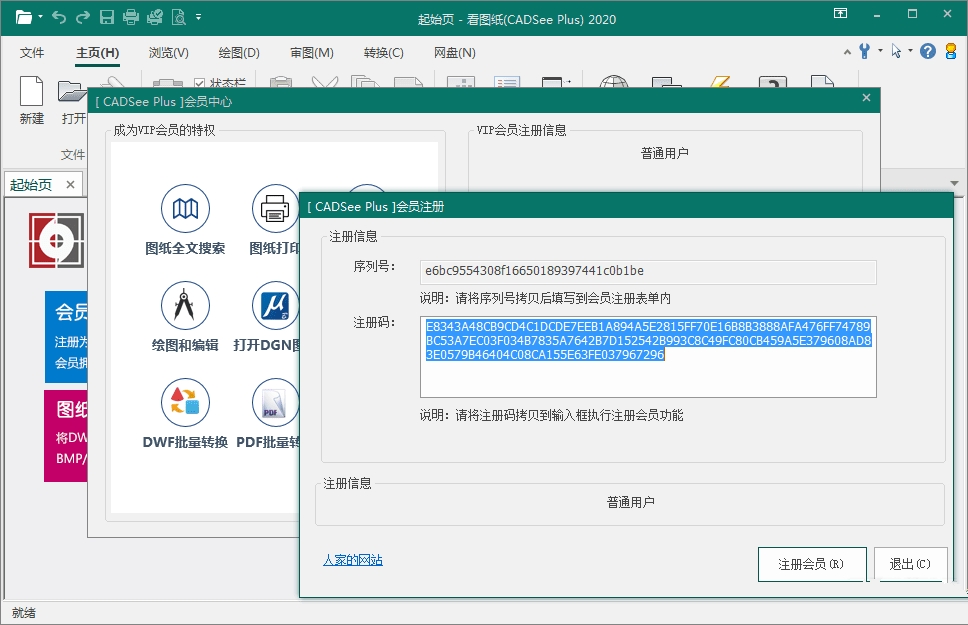Click the globe icon in the ribbon
This screenshot has height=625, width=968.
[614, 82]
